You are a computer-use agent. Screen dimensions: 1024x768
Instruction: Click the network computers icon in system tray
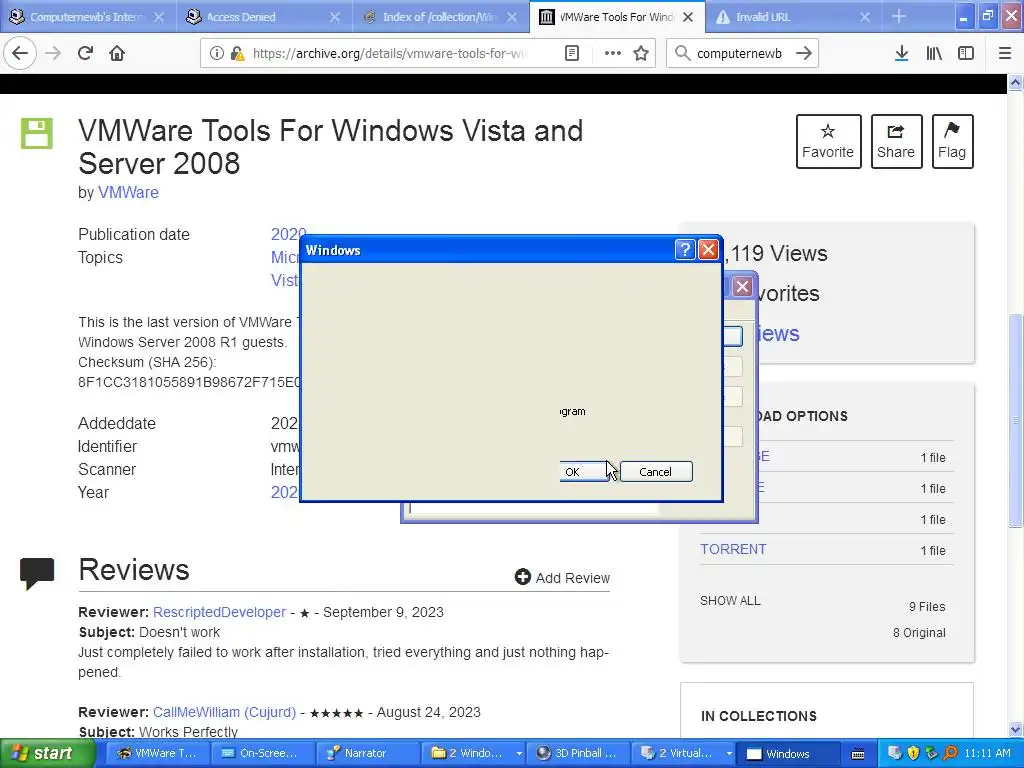click(895, 753)
